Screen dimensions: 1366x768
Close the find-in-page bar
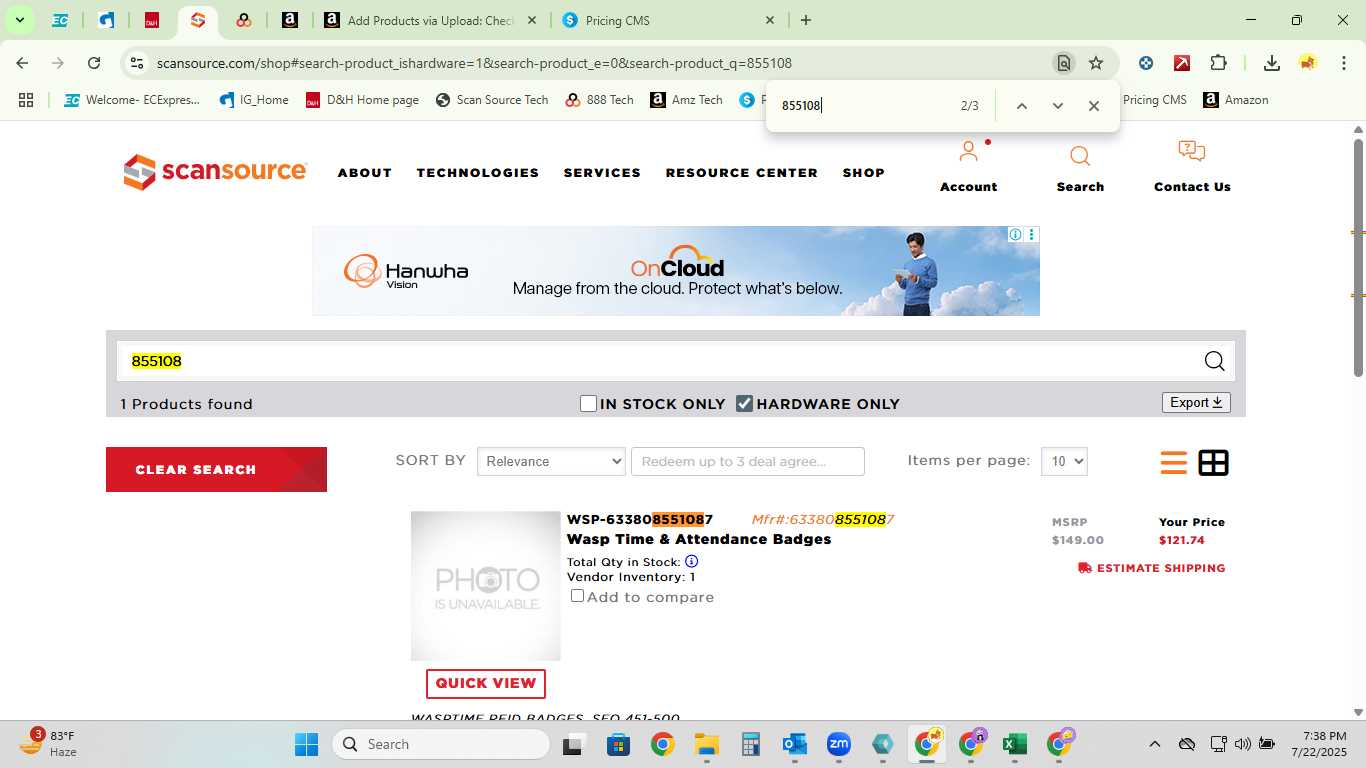click(1093, 106)
